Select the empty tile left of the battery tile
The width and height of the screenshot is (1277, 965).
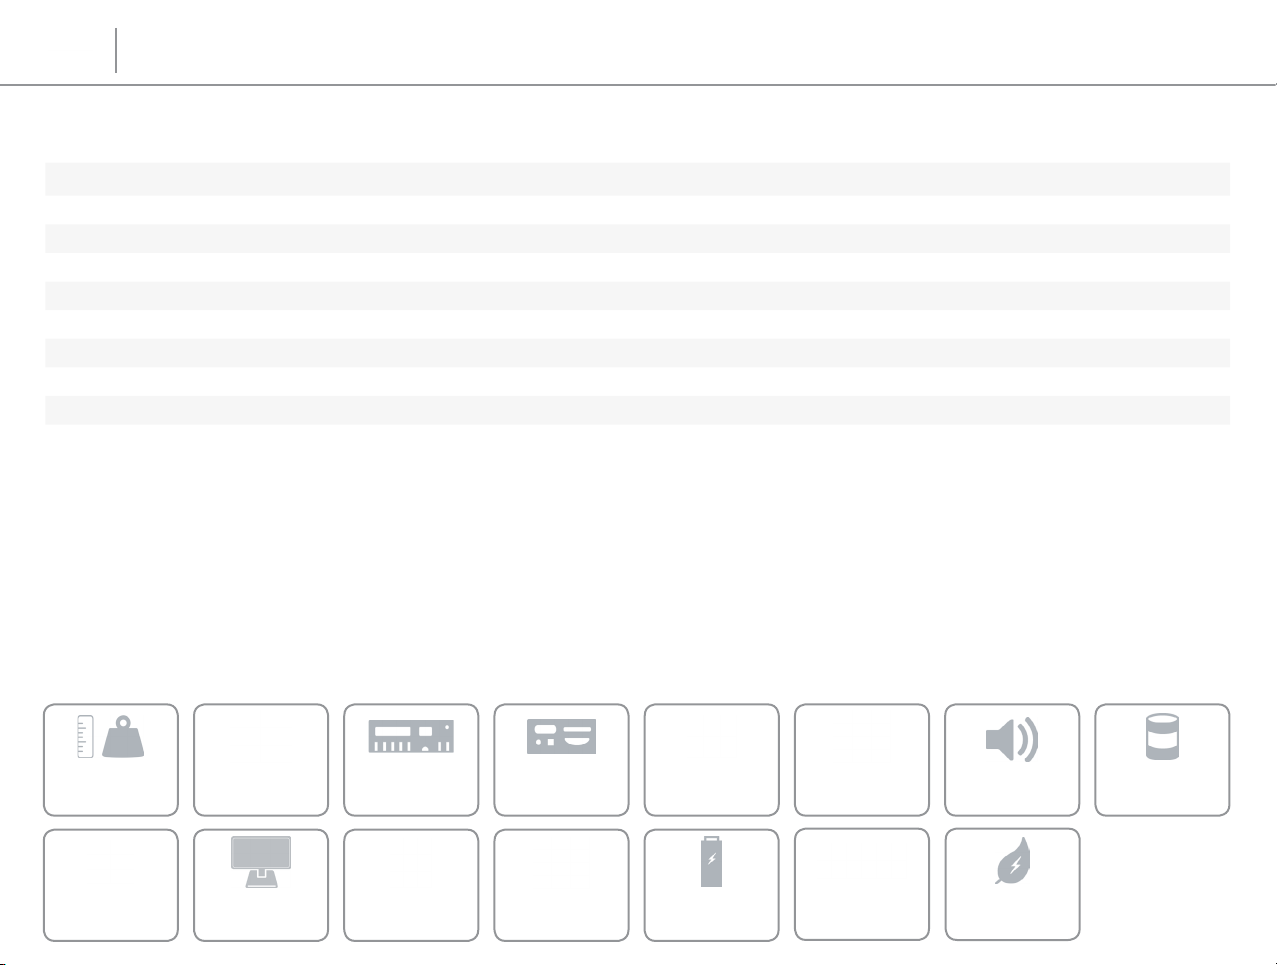point(561,884)
